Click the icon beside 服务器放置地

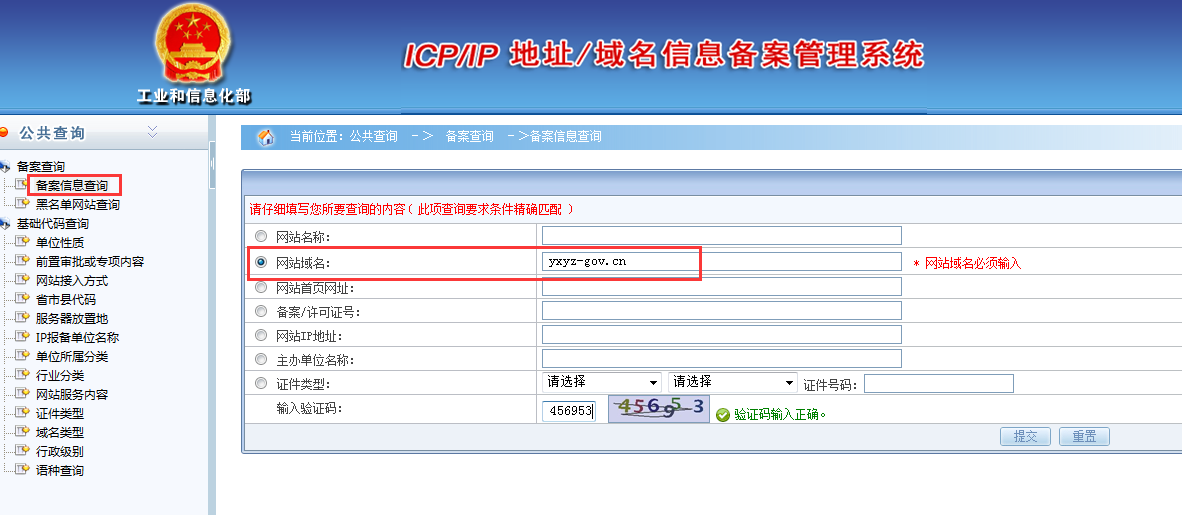click(22, 318)
